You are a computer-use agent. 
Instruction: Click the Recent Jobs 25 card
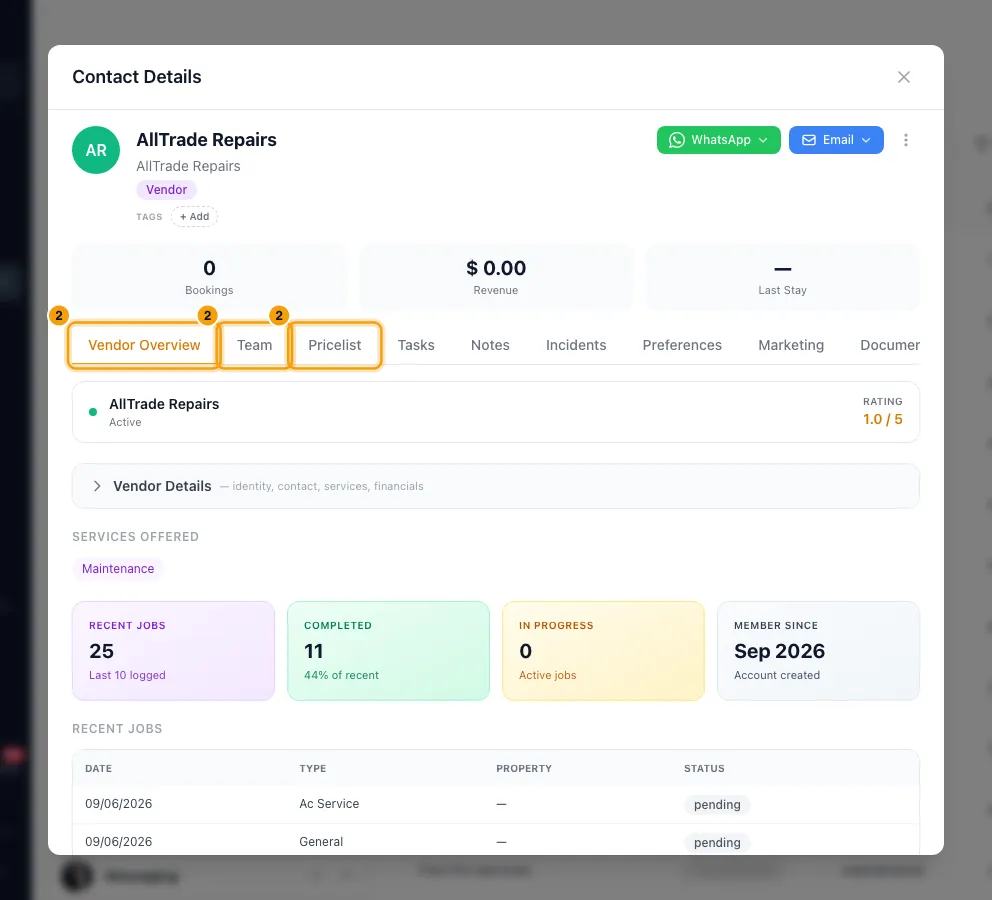(173, 651)
